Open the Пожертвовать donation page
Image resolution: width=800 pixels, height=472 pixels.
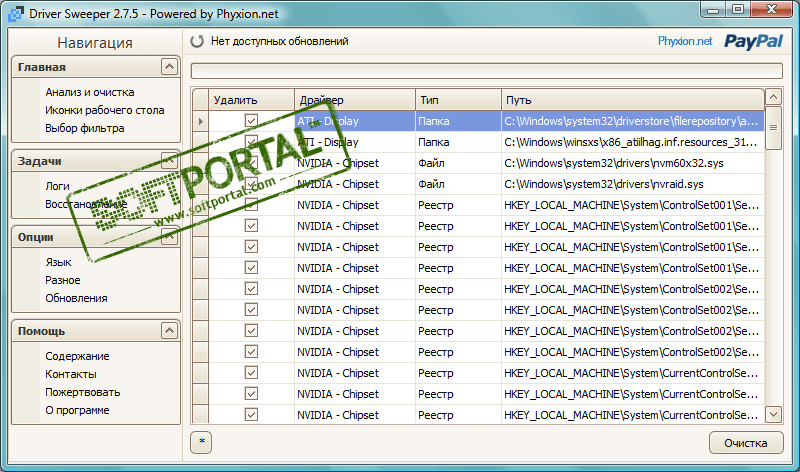click(83, 392)
